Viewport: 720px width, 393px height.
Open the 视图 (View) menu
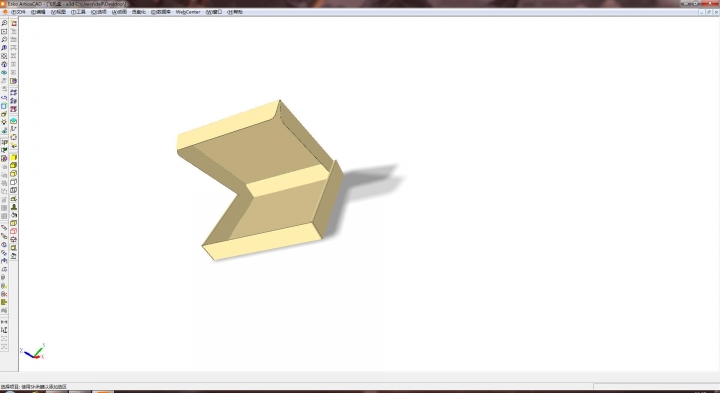point(58,12)
